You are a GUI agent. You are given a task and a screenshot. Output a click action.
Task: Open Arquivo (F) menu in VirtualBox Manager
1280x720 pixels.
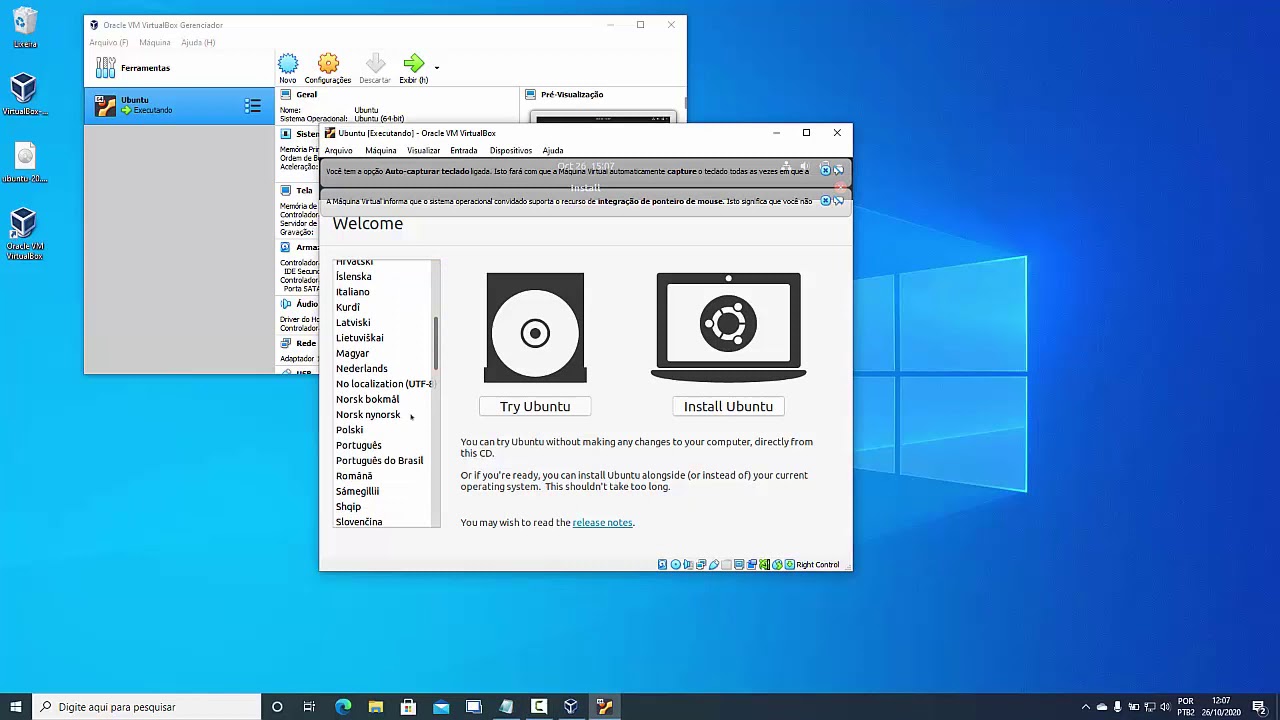click(x=108, y=42)
